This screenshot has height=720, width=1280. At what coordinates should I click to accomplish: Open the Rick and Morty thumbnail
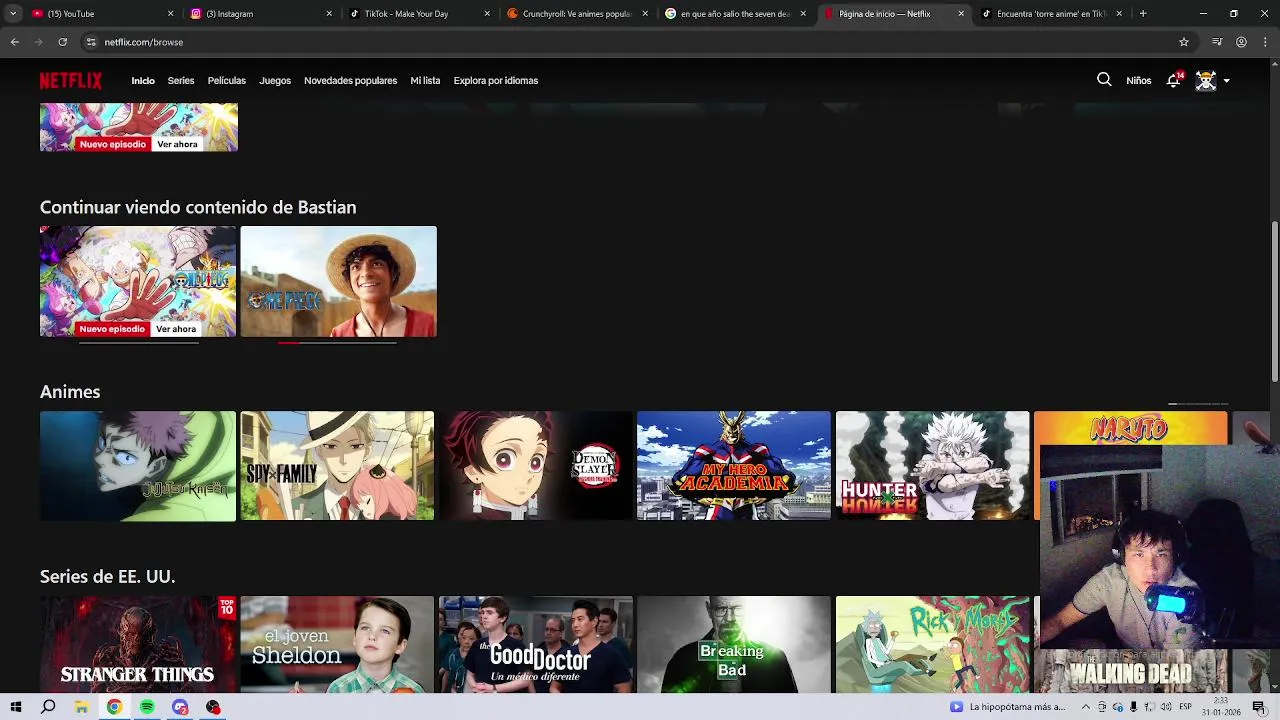click(x=933, y=645)
